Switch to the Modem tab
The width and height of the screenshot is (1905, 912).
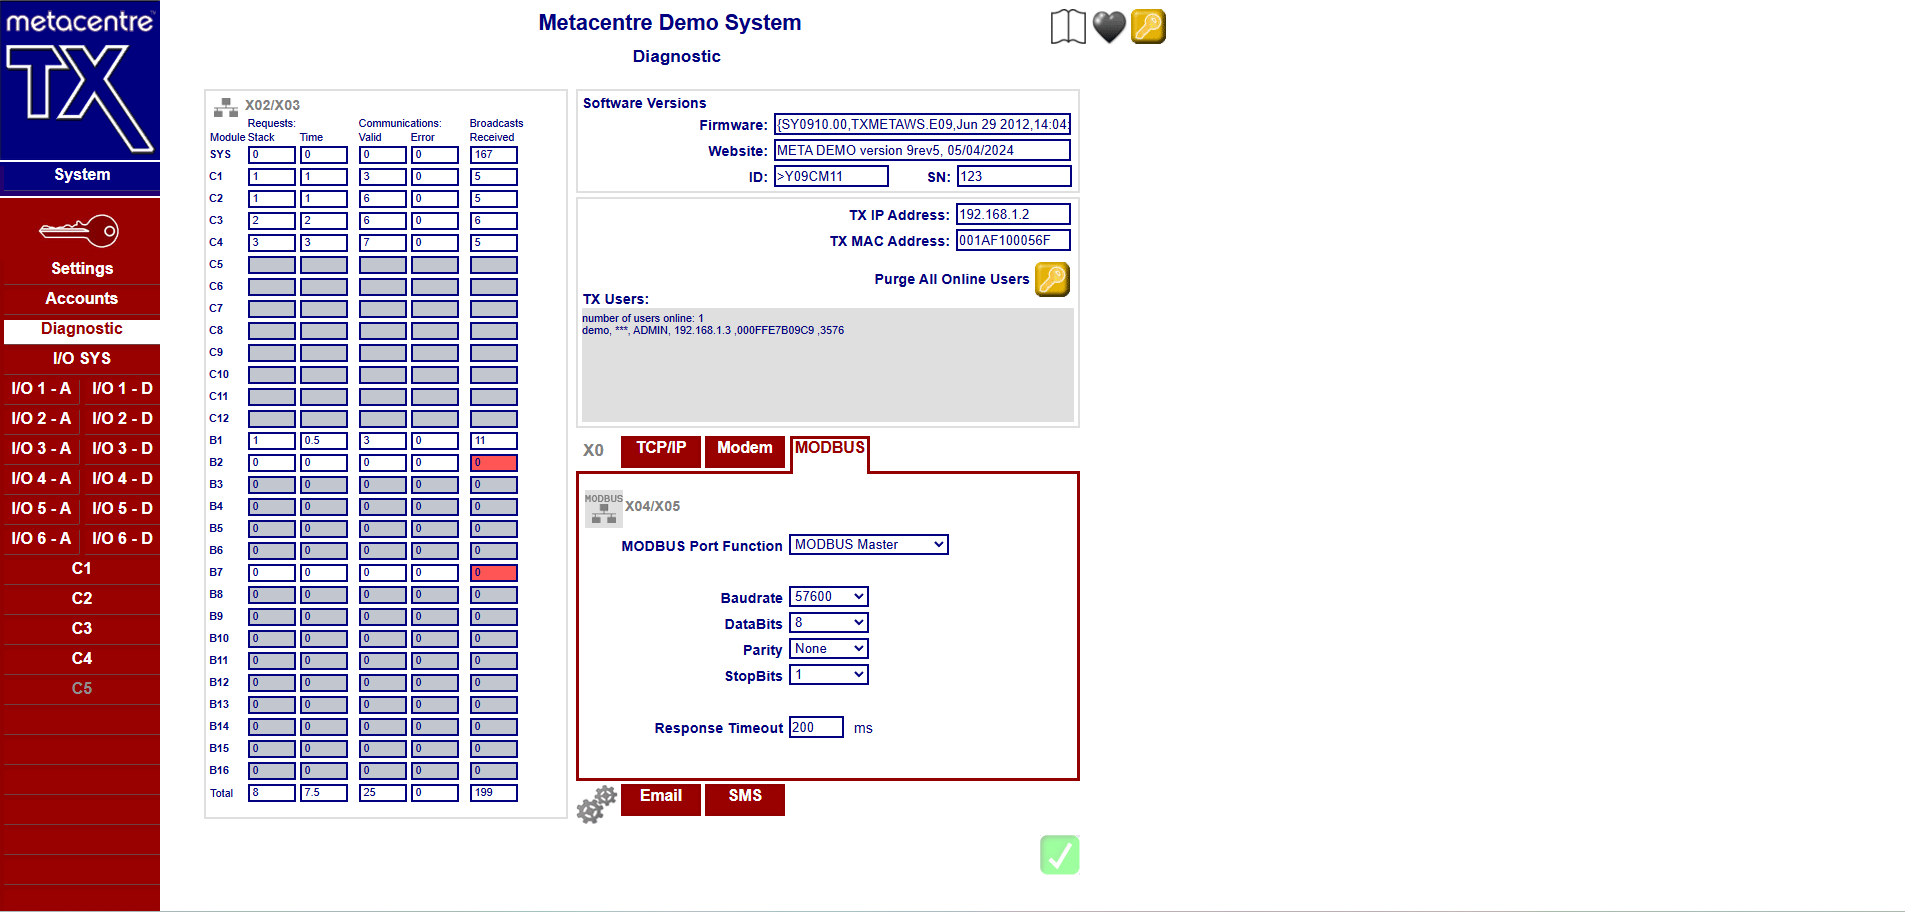pyautogui.click(x=744, y=449)
